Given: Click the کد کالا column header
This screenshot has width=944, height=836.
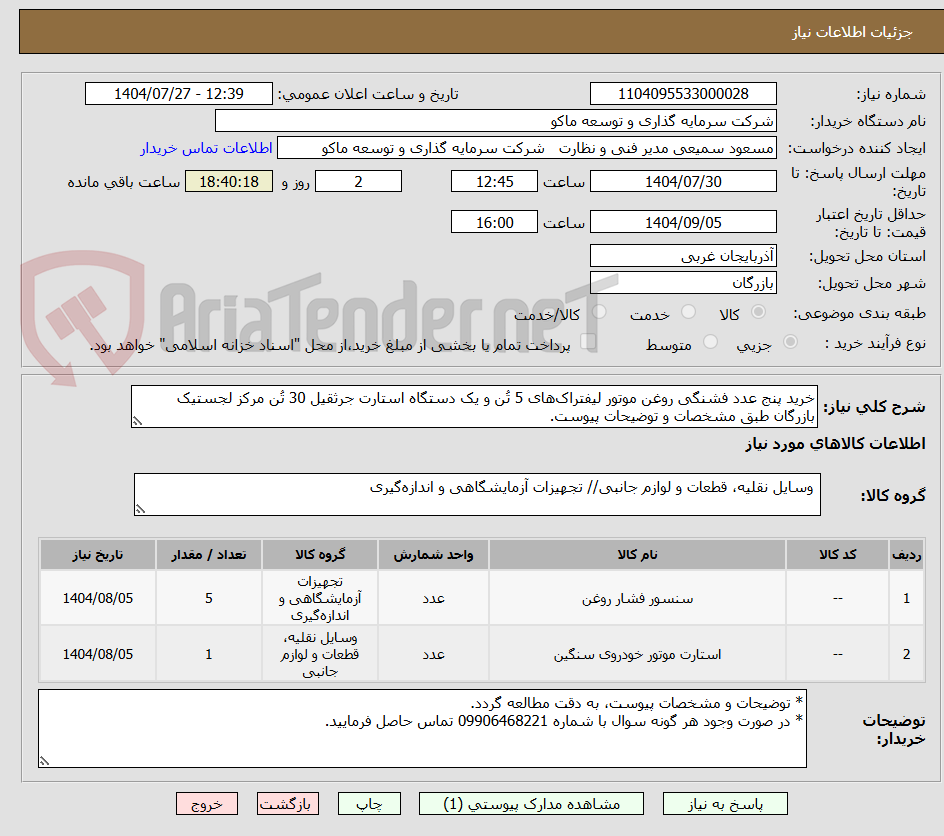Looking at the screenshot, I should (837, 554).
